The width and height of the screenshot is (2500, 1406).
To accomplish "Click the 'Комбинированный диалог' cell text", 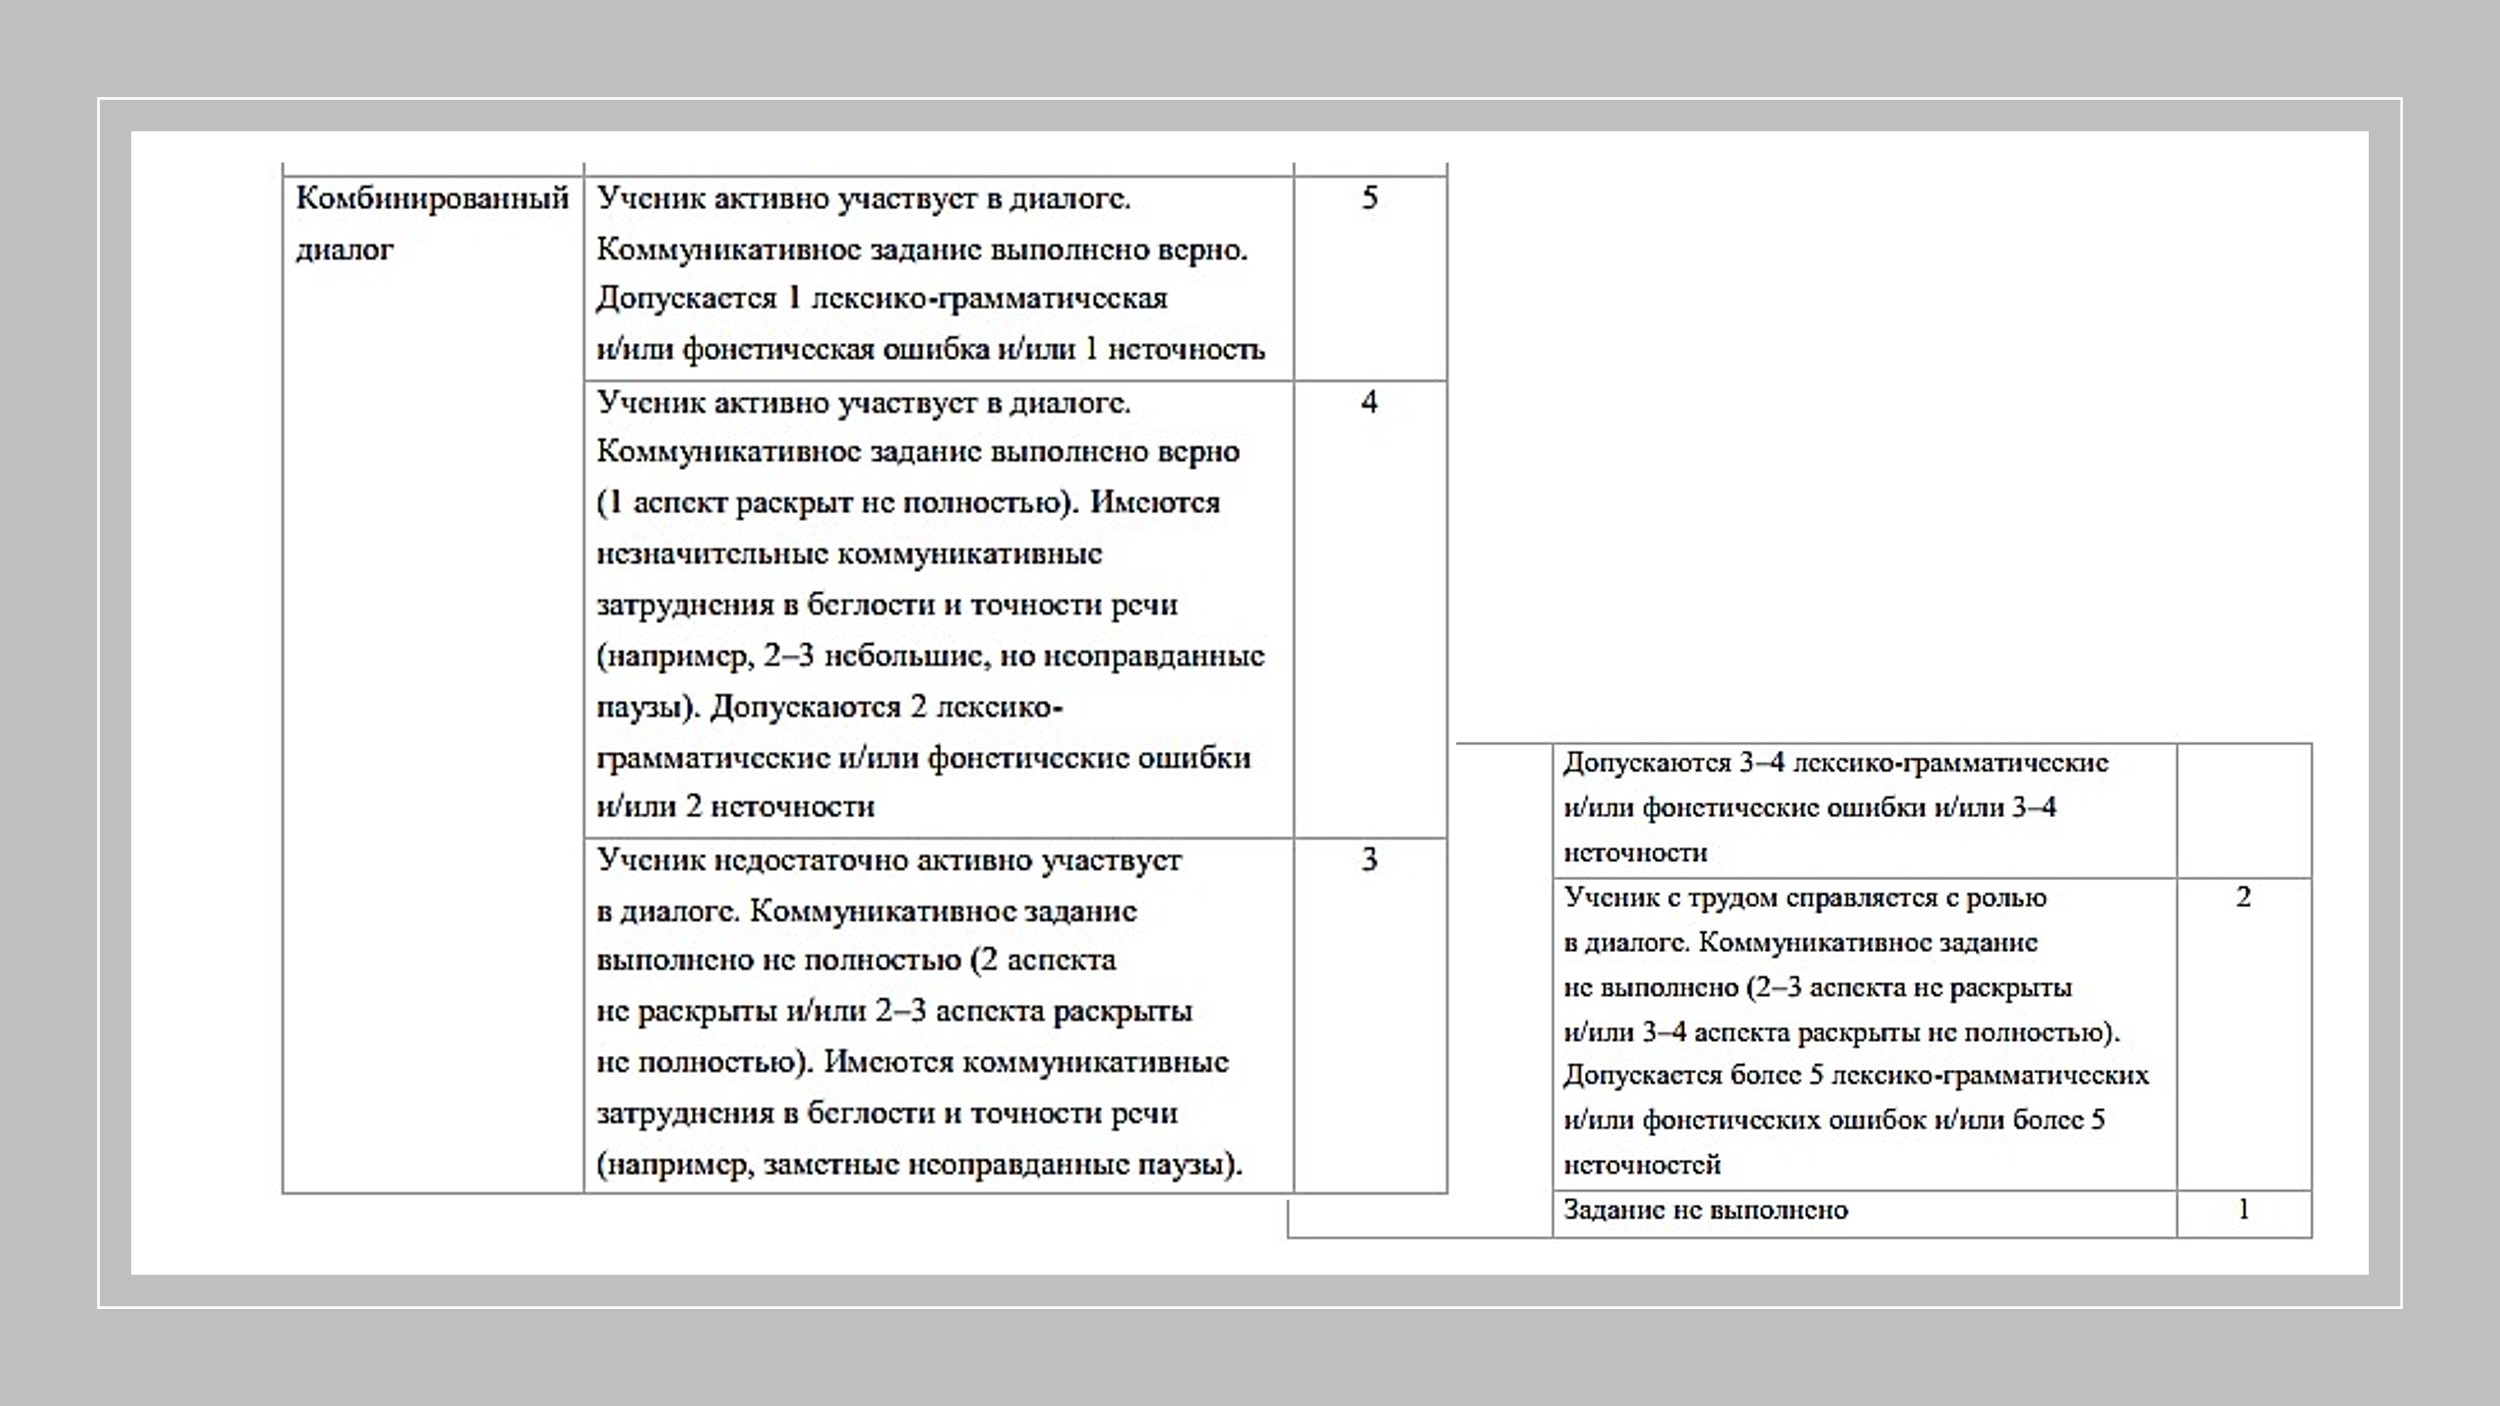I will point(432,224).
